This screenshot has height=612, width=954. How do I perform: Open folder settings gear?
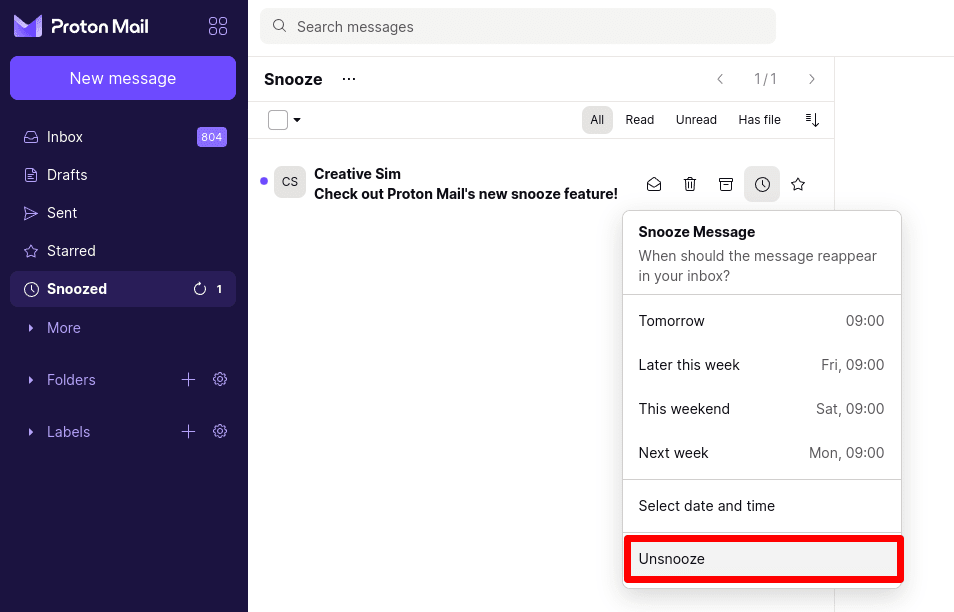tap(220, 380)
